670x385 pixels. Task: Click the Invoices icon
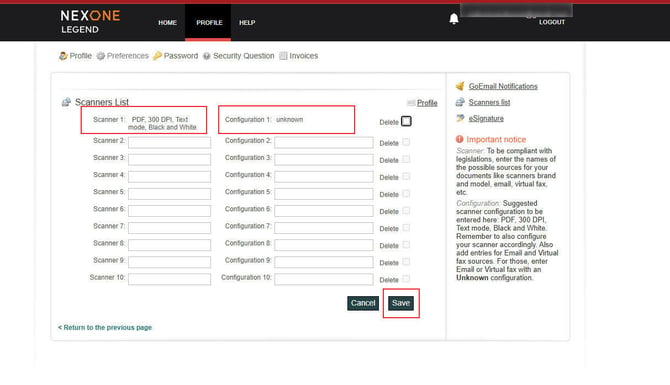(283, 56)
